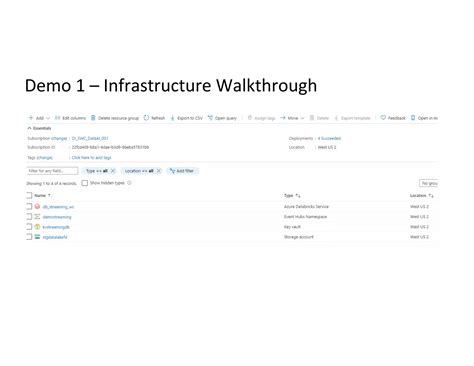Click the greyed Delete trash icon

click(x=312, y=118)
